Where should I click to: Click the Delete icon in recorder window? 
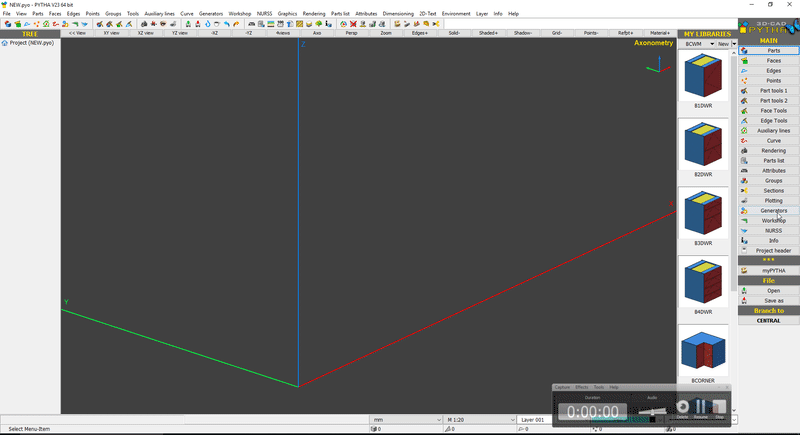click(682, 407)
